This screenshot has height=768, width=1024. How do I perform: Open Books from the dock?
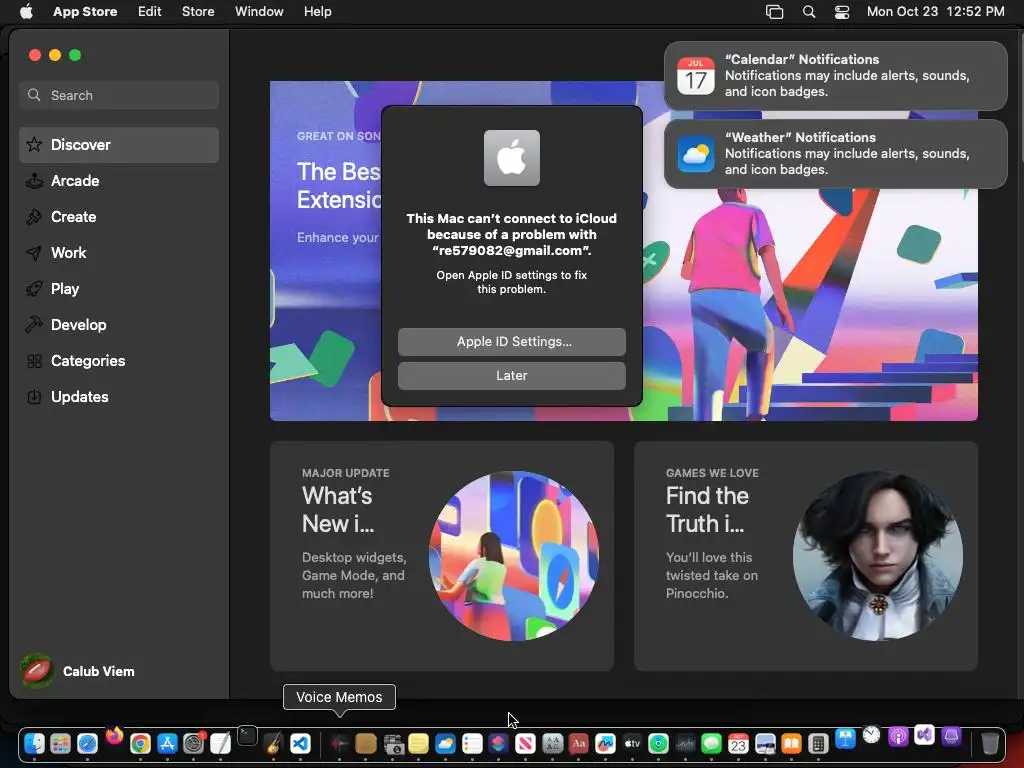[792, 743]
